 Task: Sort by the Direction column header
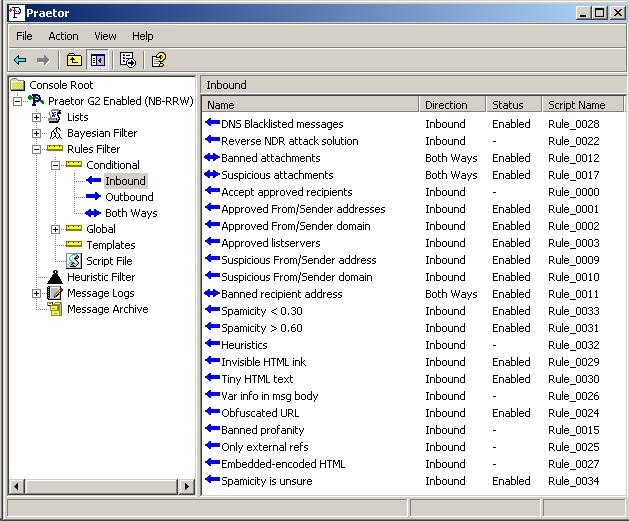click(x=452, y=105)
